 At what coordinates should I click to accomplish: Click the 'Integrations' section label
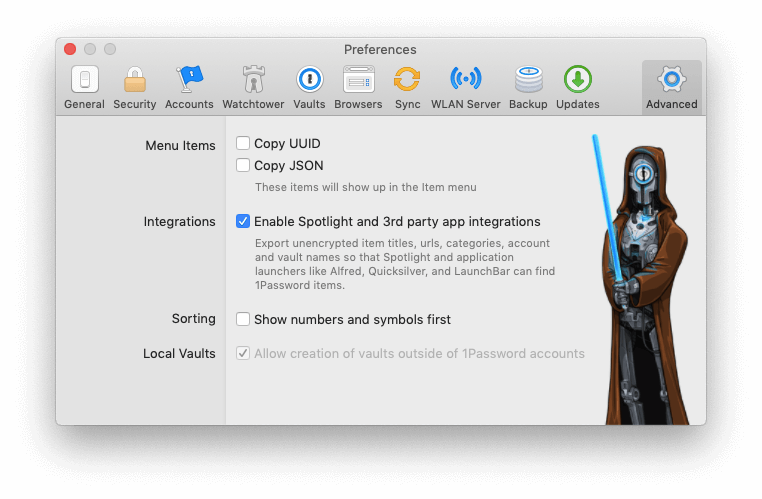coord(179,222)
